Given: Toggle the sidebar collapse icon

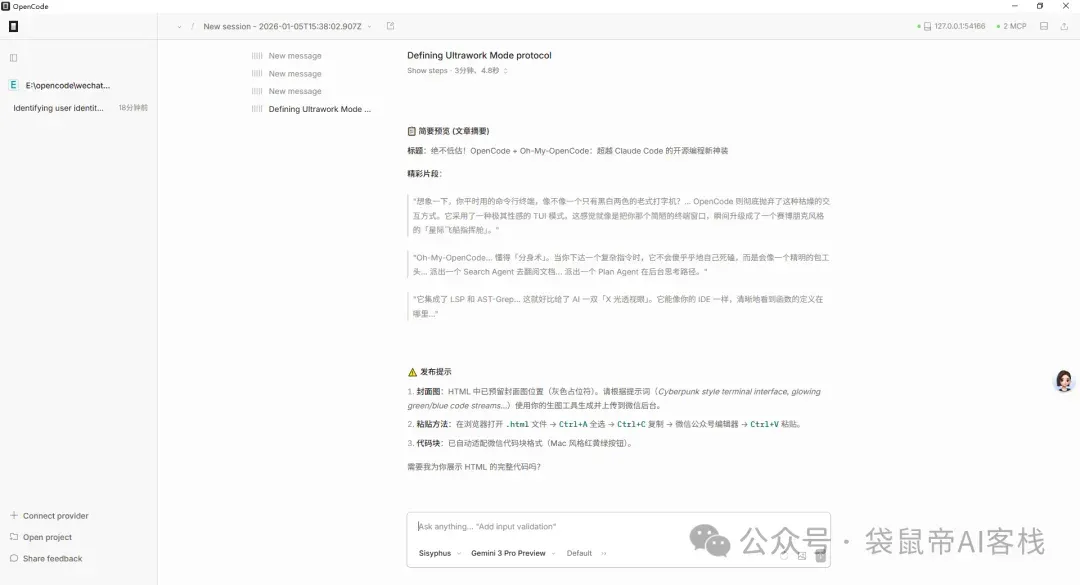Looking at the screenshot, I should [x=13, y=58].
